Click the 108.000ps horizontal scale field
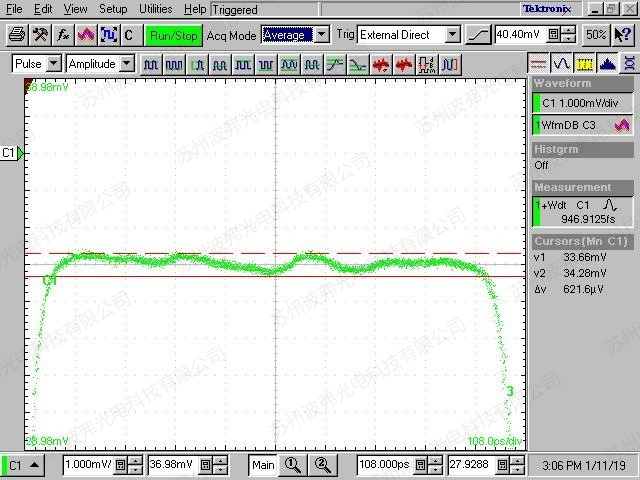This screenshot has width=640, height=480. (384, 465)
